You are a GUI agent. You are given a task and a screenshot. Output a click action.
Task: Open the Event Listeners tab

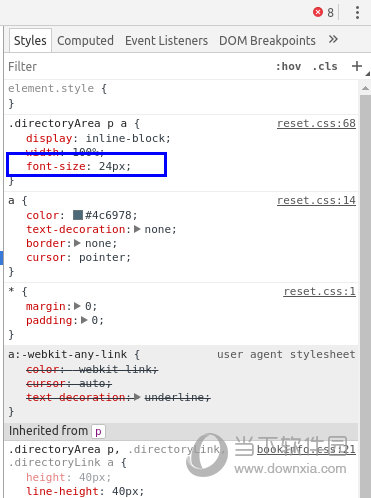click(x=166, y=41)
